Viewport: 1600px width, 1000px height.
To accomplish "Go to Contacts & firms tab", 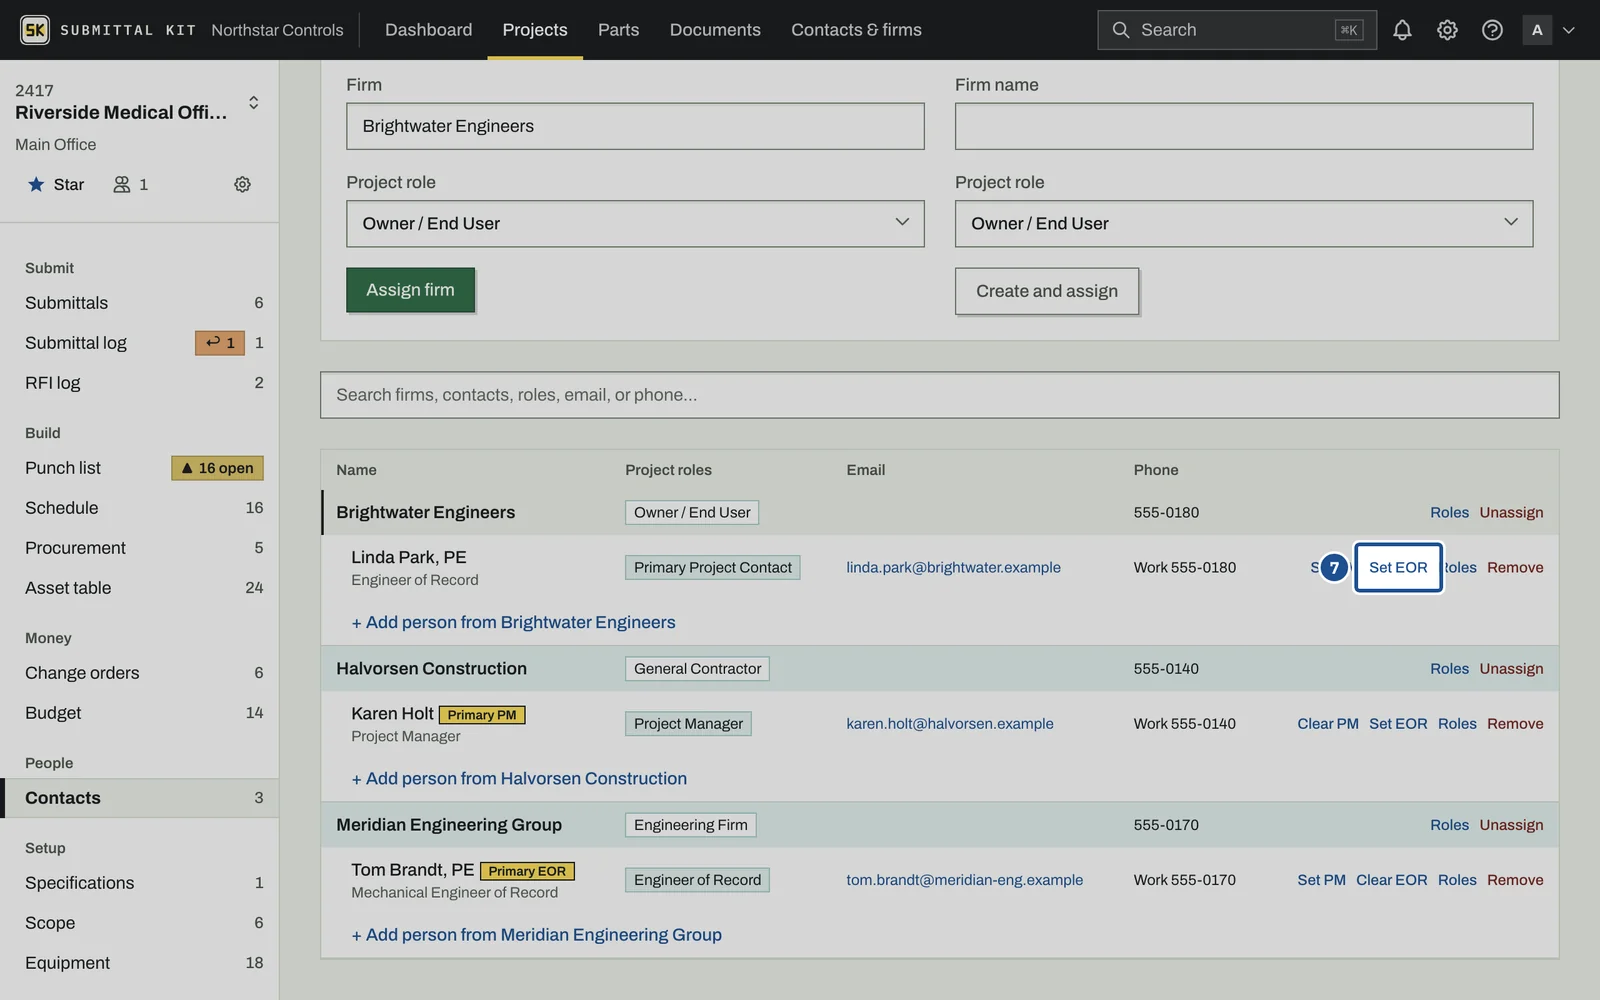I will [x=856, y=30].
